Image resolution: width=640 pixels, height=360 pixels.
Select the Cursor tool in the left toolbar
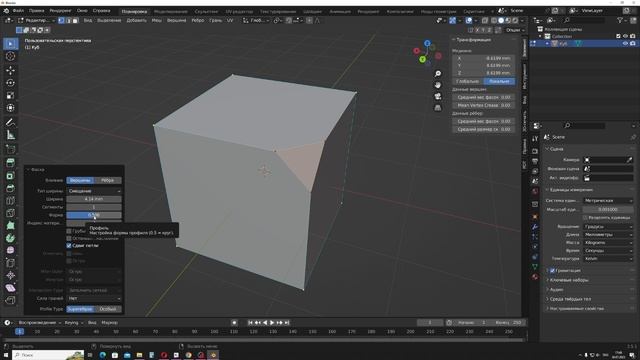(x=11, y=56)
